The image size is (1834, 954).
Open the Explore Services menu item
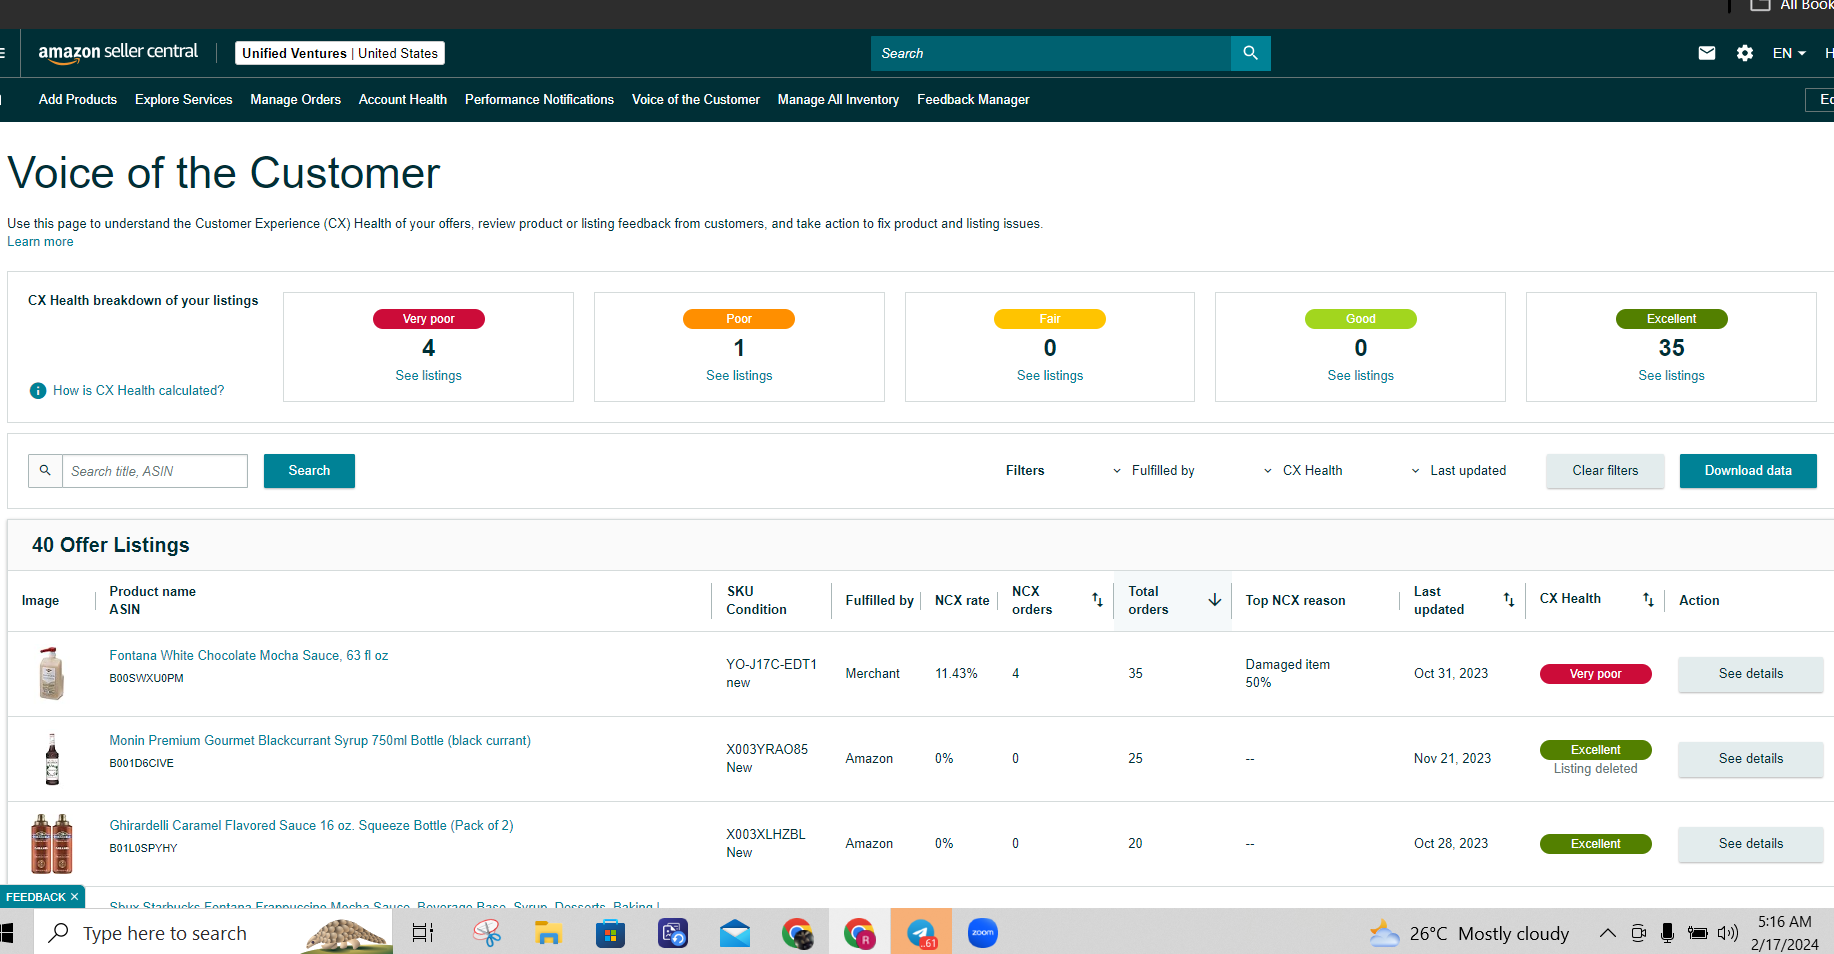tap(184, 99)
